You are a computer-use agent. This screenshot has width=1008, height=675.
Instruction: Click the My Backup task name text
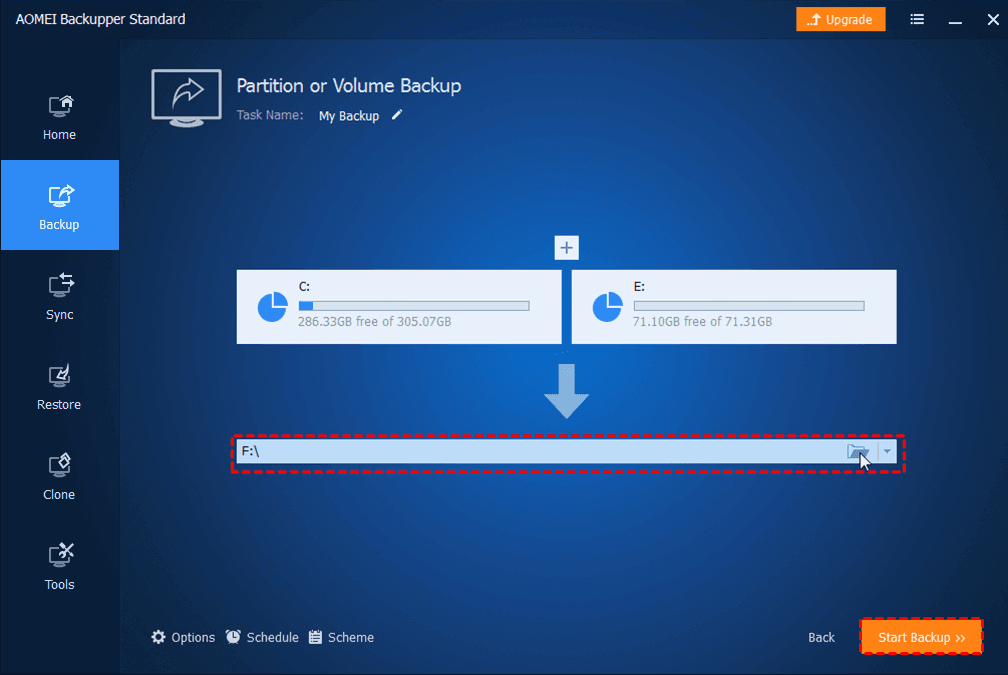coord(349,116)
